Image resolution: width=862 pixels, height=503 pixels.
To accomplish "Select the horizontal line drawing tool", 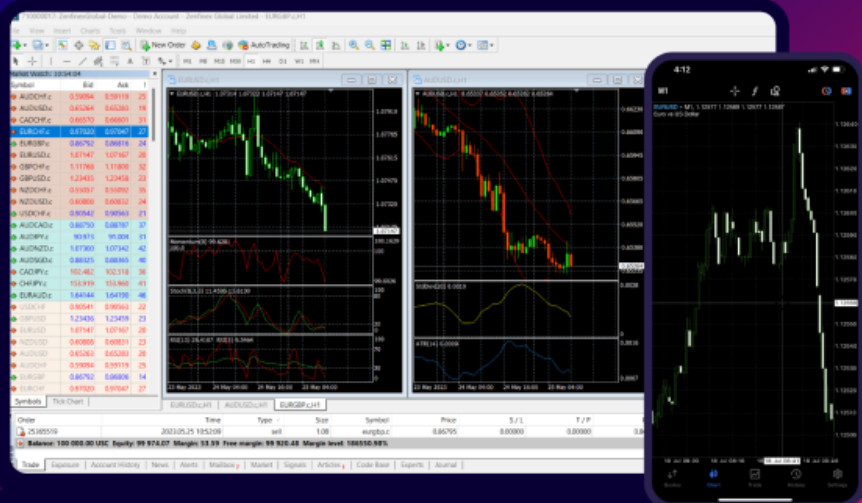I will [67, 61].
